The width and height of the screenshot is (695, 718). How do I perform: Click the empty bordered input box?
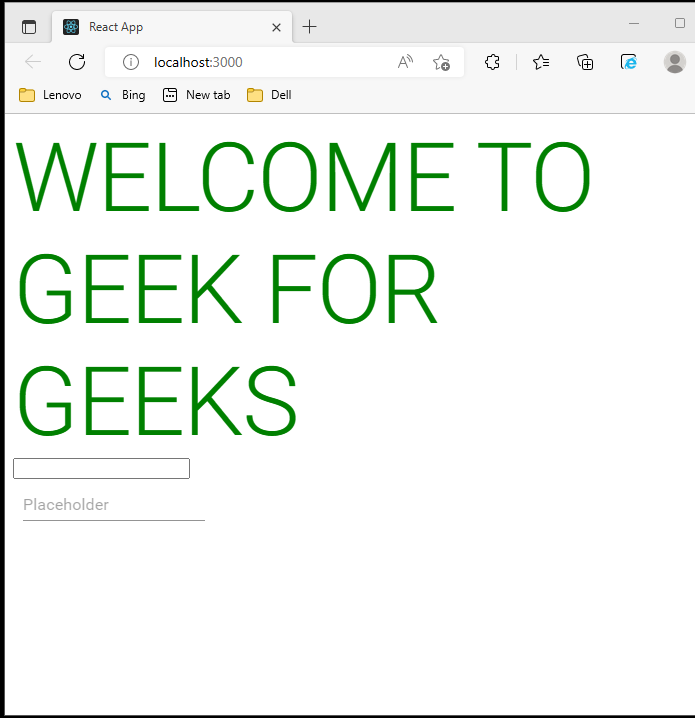click(101, 468)
